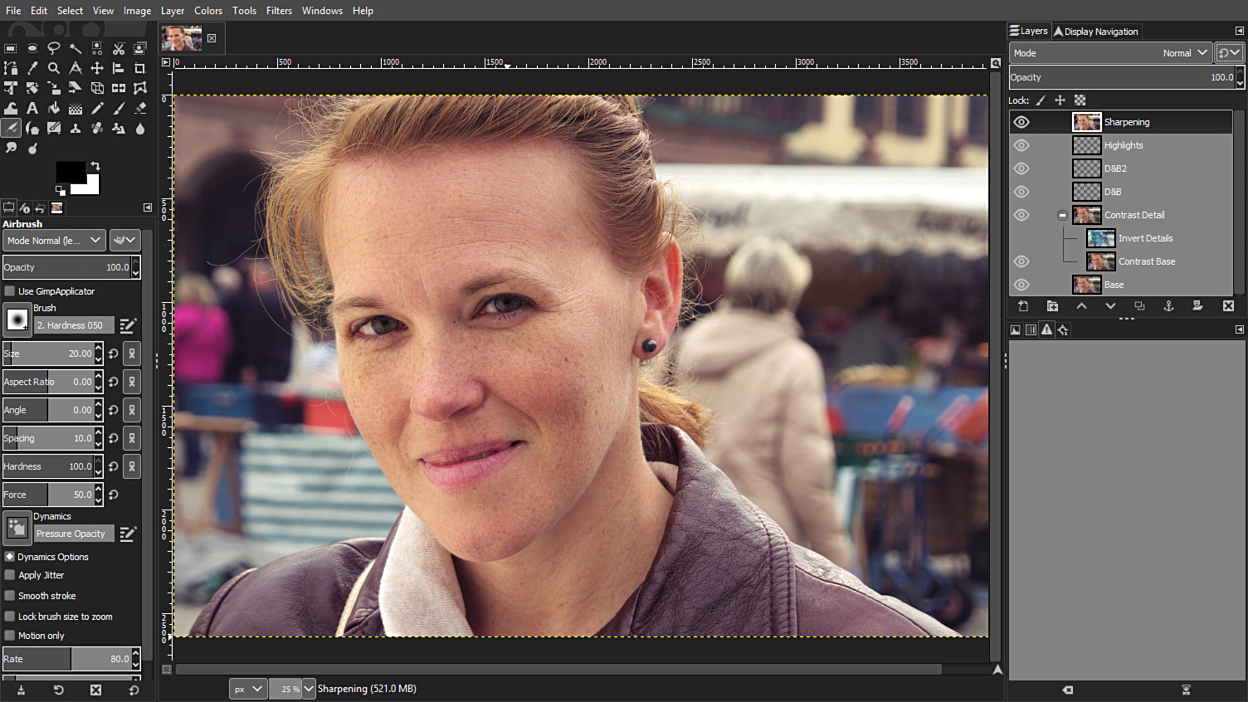Open the layer Mode dropdown
Screen dimensions: 1248x702
[x=1110, y=53]
